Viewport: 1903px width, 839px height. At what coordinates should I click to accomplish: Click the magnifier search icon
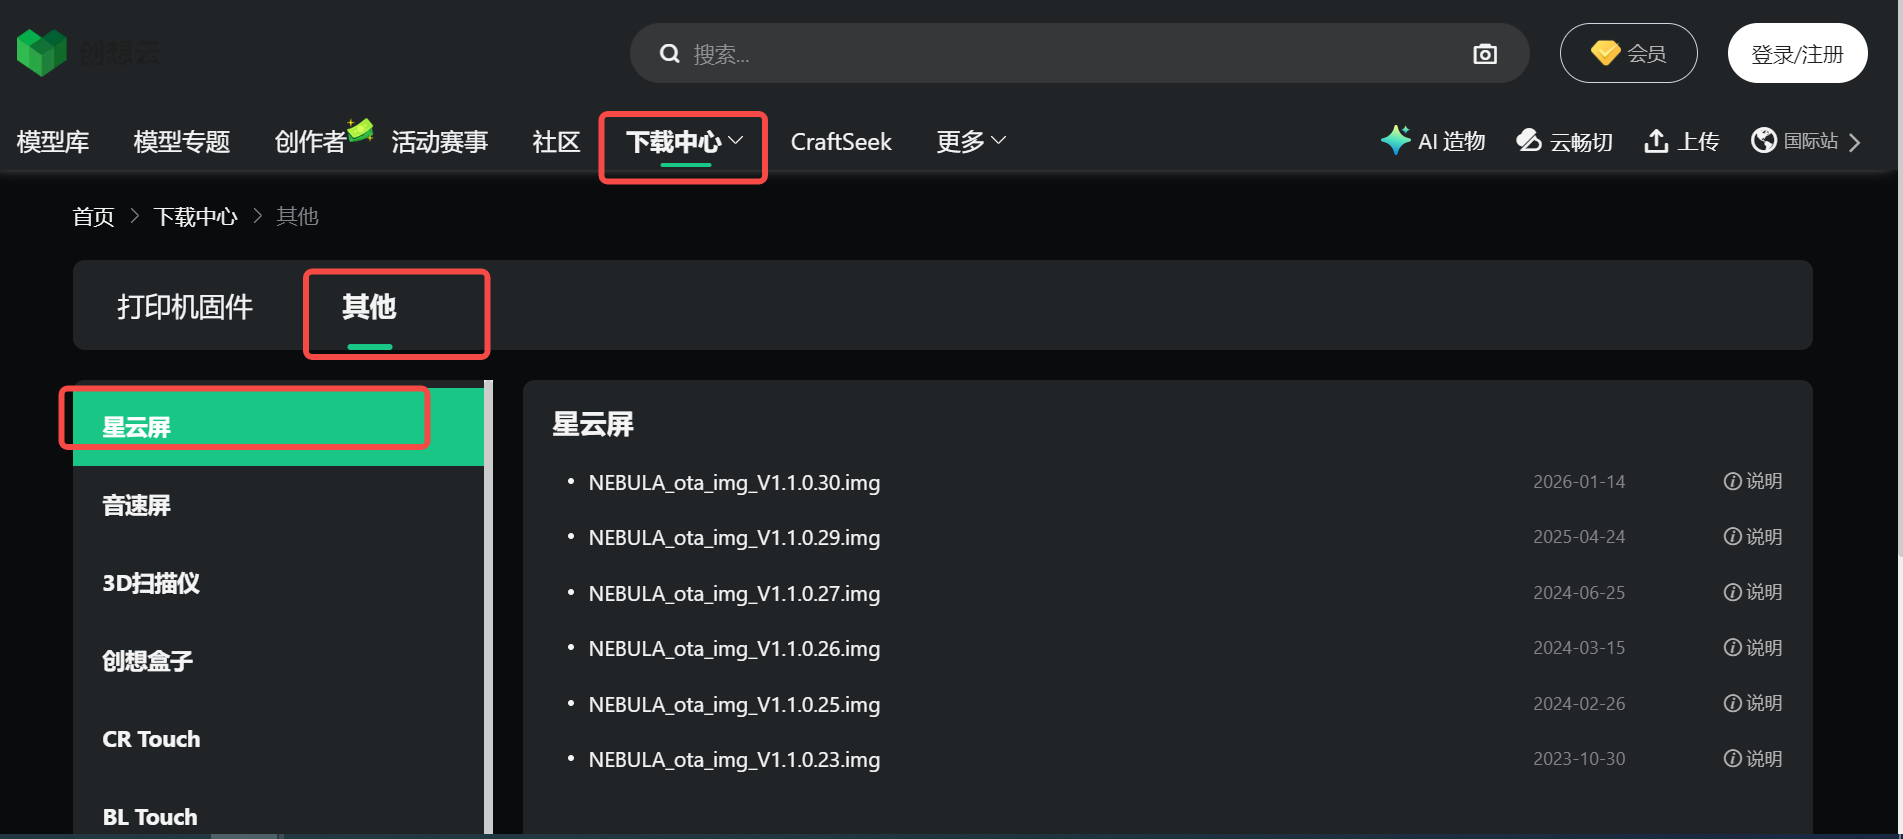[x=670, y=54]
